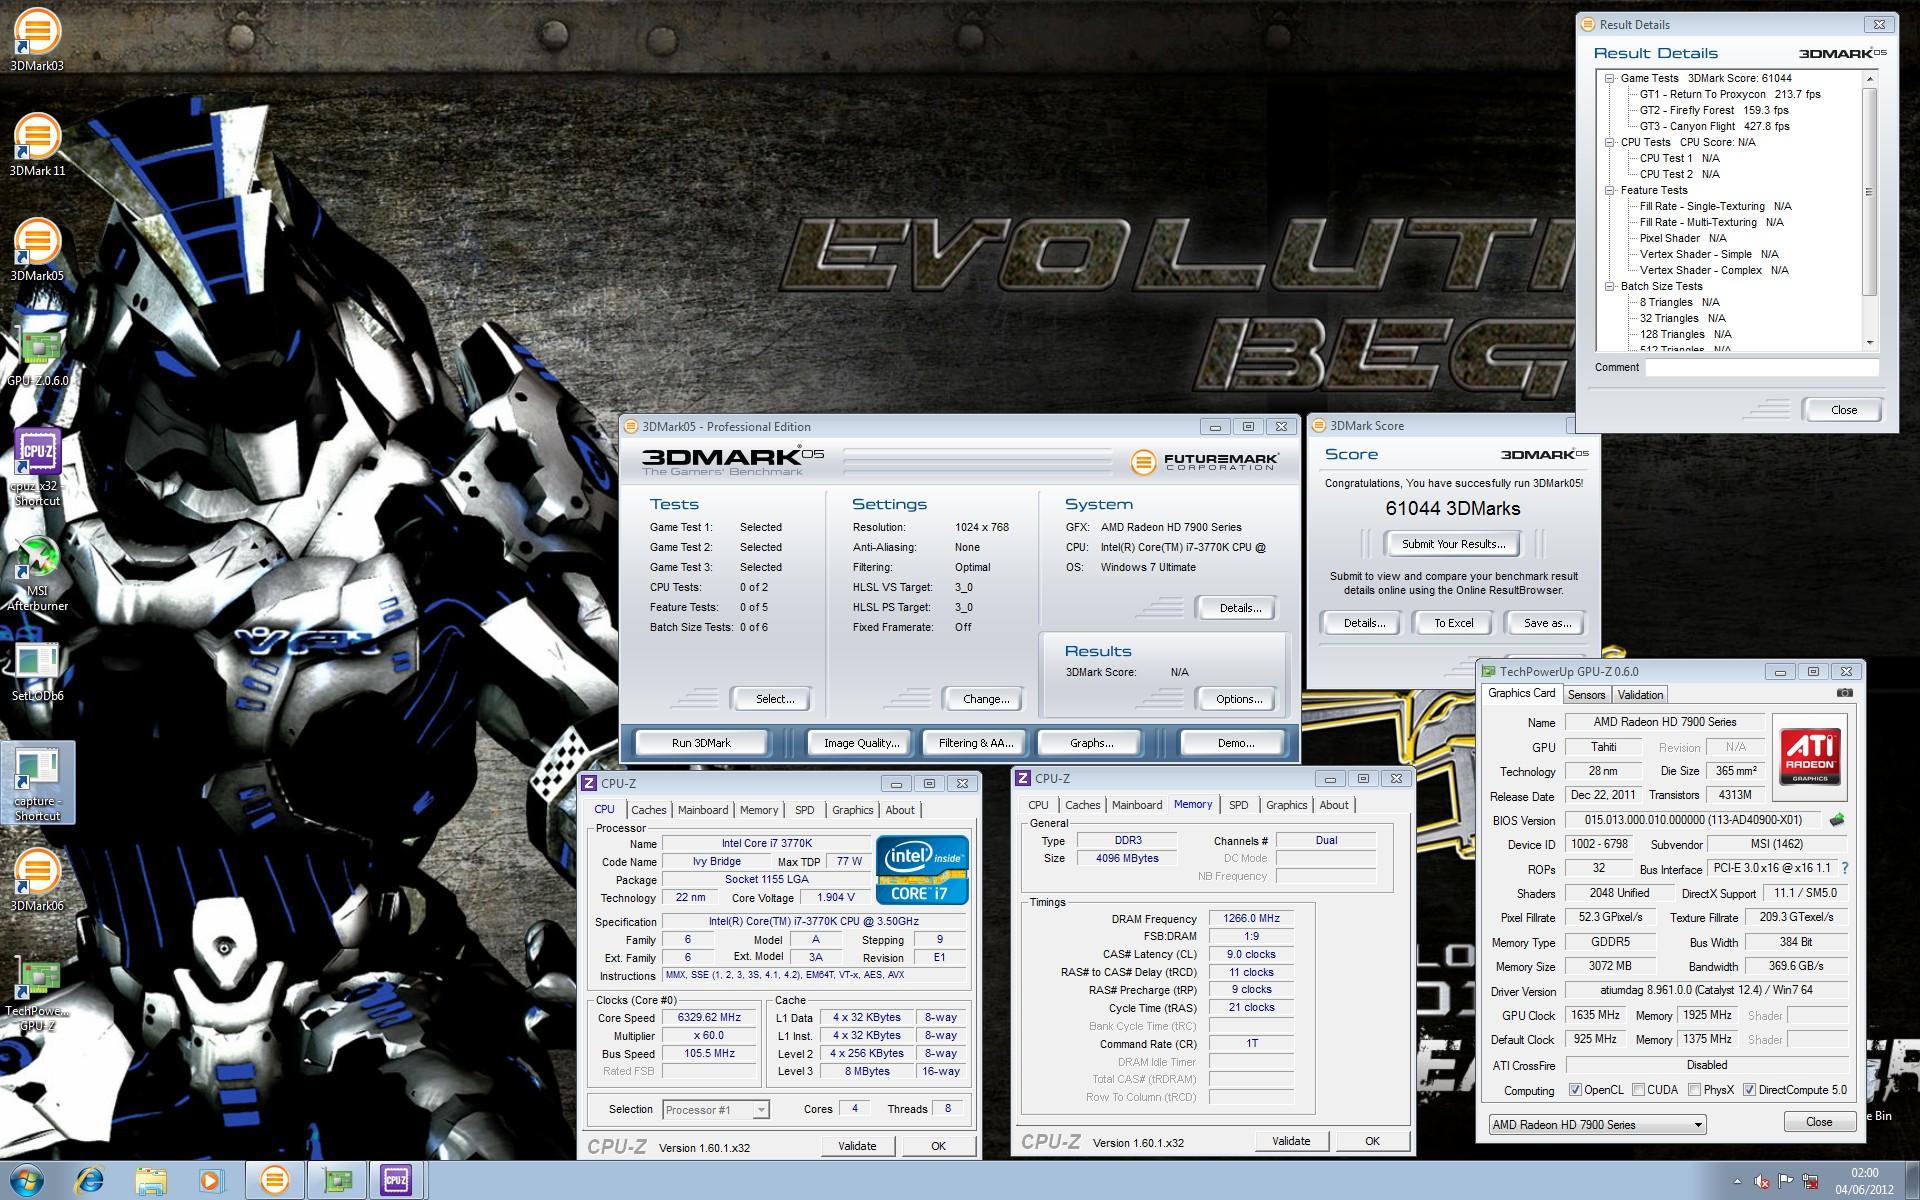Collapse the Batch Size Tests tree node
This screenshot has height=1200, width=1920.
point(1610,286)
